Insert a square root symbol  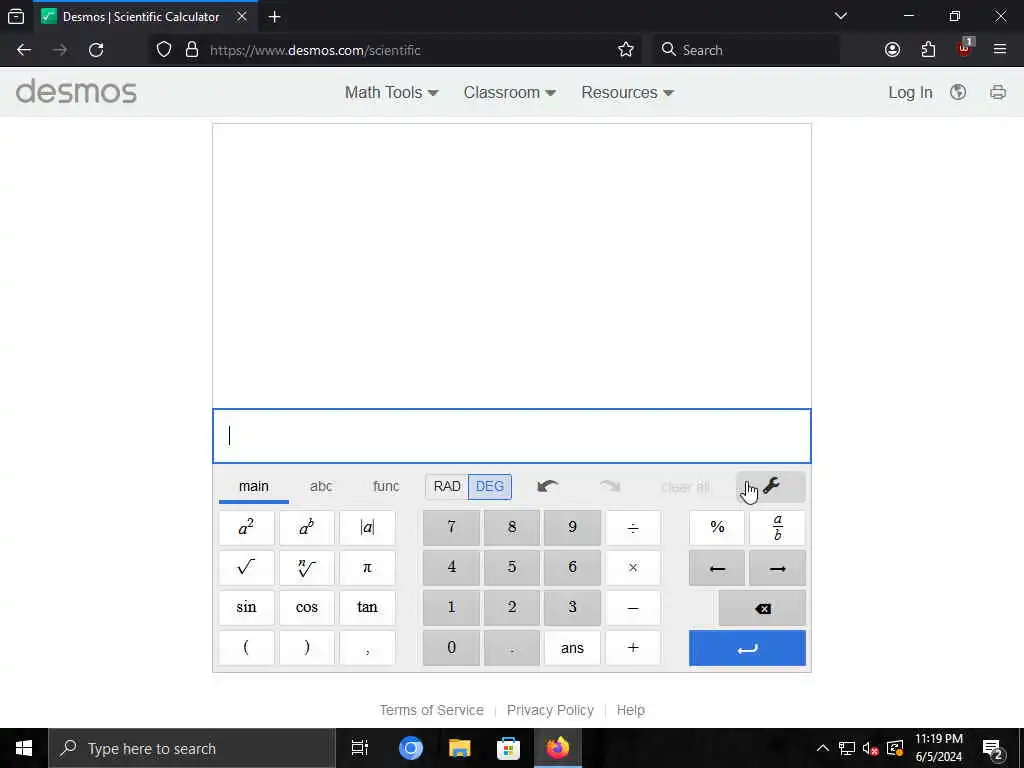246,568
